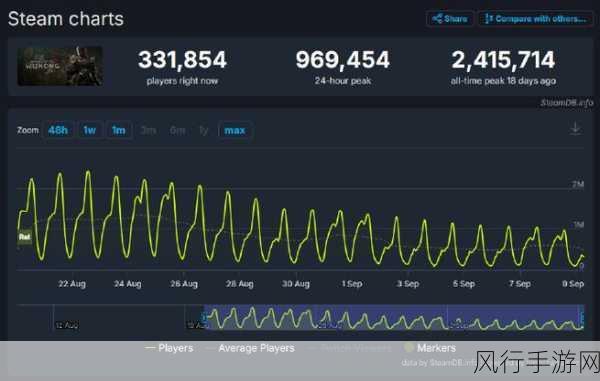Download the chart via arrow icon
Viewport: 600px width, 381px height.
coord(575,129)
